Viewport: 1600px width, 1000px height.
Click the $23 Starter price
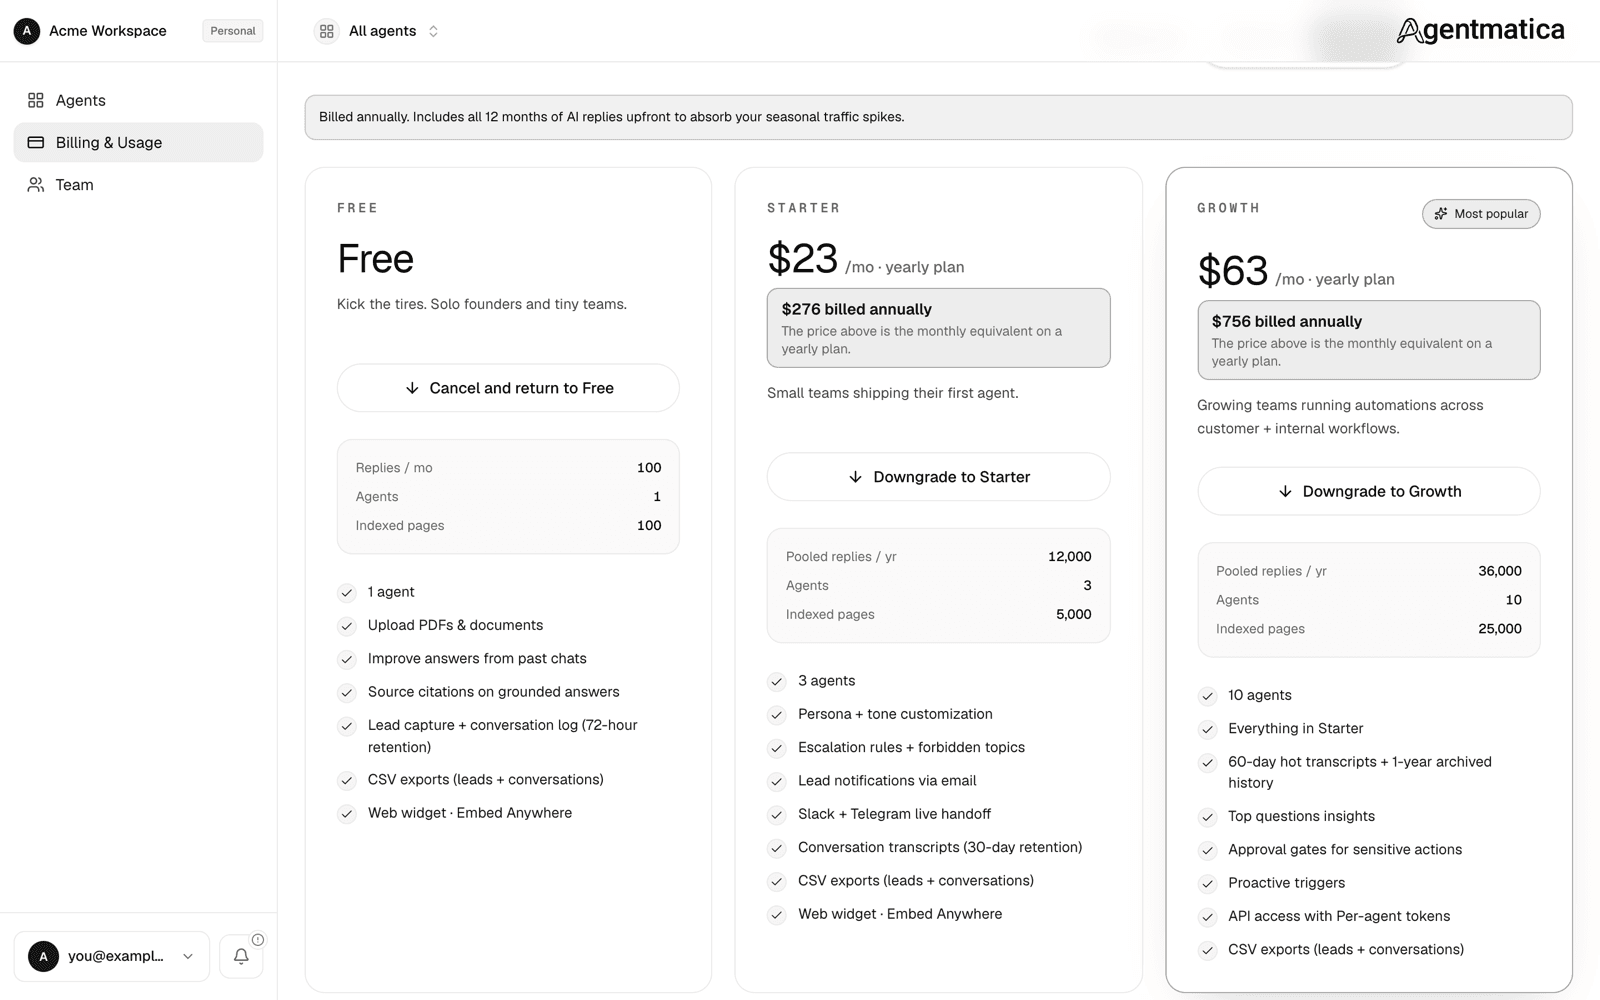(802, 259)
